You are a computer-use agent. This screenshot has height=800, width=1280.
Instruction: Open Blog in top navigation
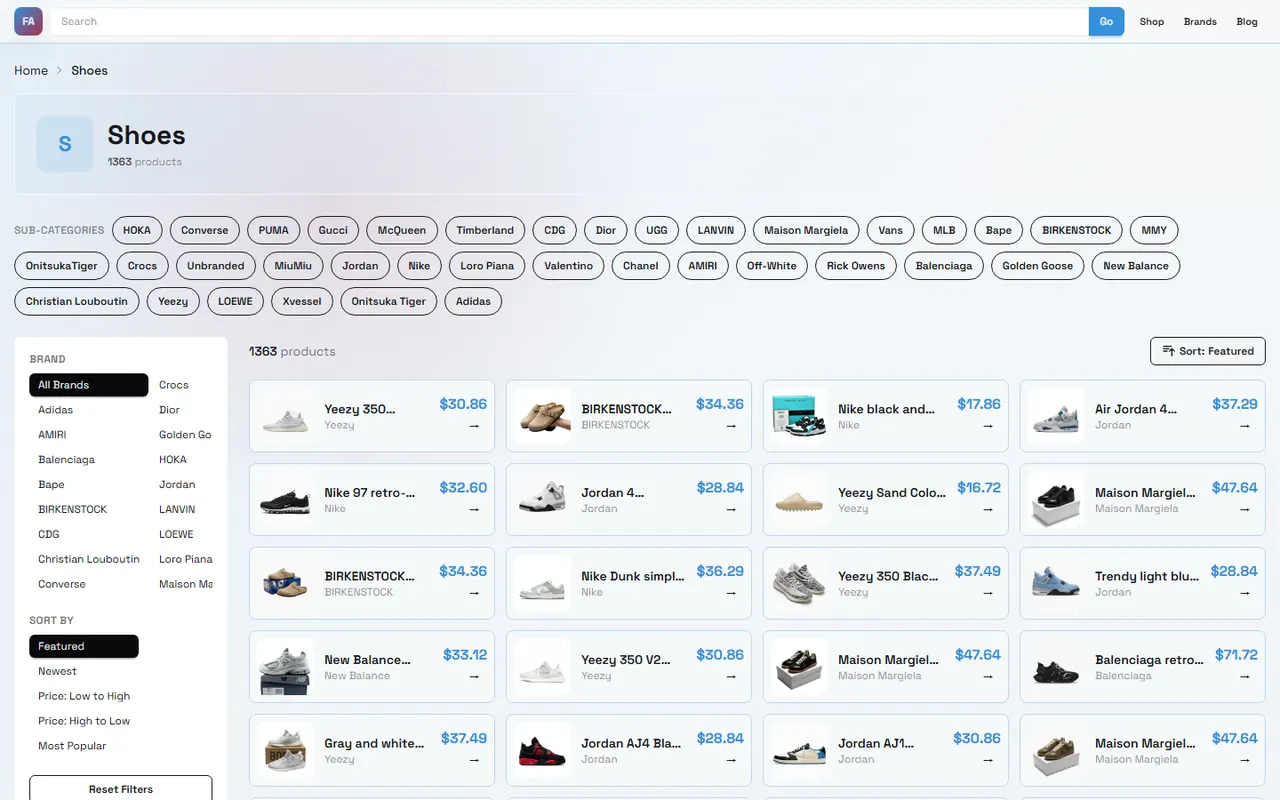1247,22
